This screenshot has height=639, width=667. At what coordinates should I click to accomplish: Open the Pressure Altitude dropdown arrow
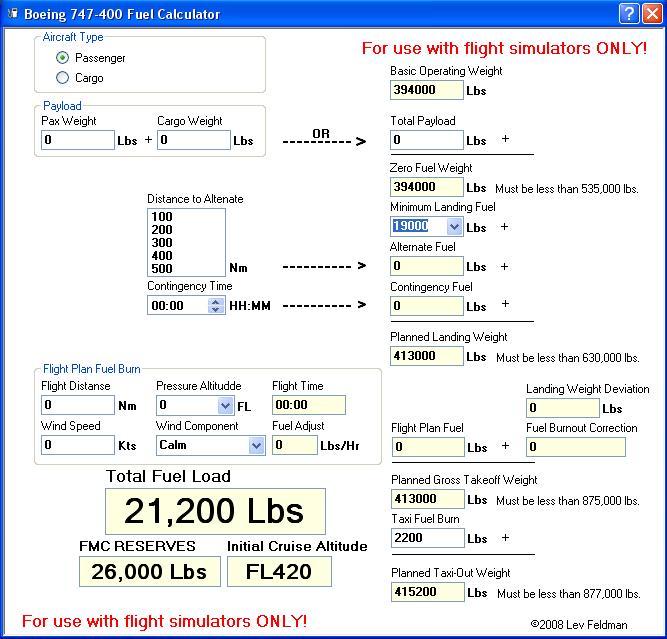point(225,405)
